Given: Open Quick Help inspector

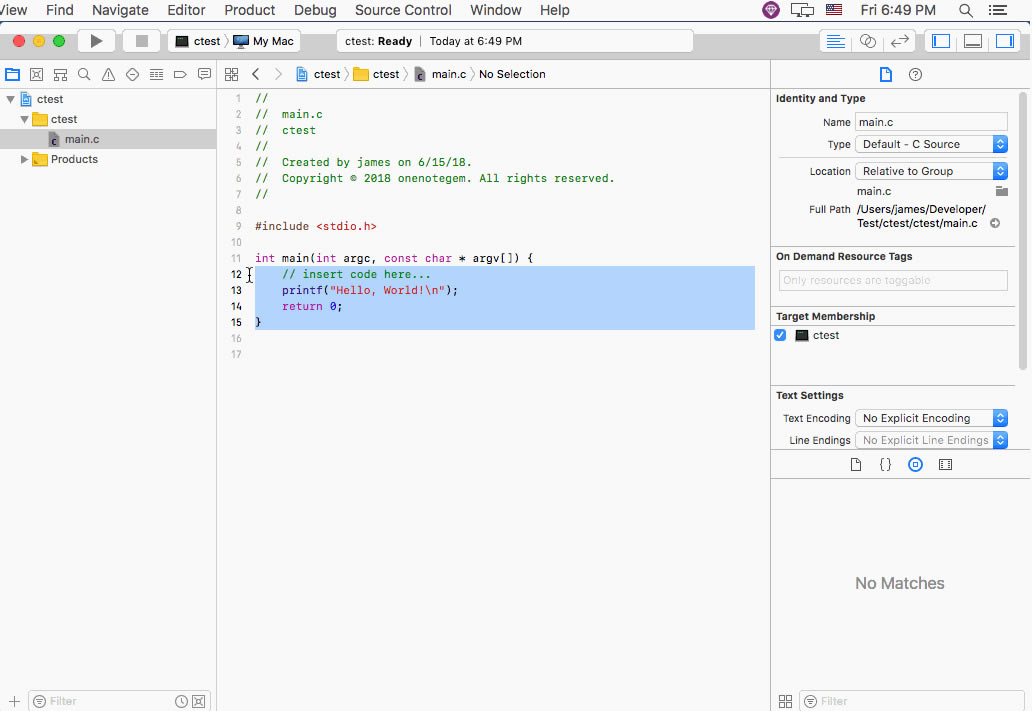Looking at the screenshot, I should point(916,74).
